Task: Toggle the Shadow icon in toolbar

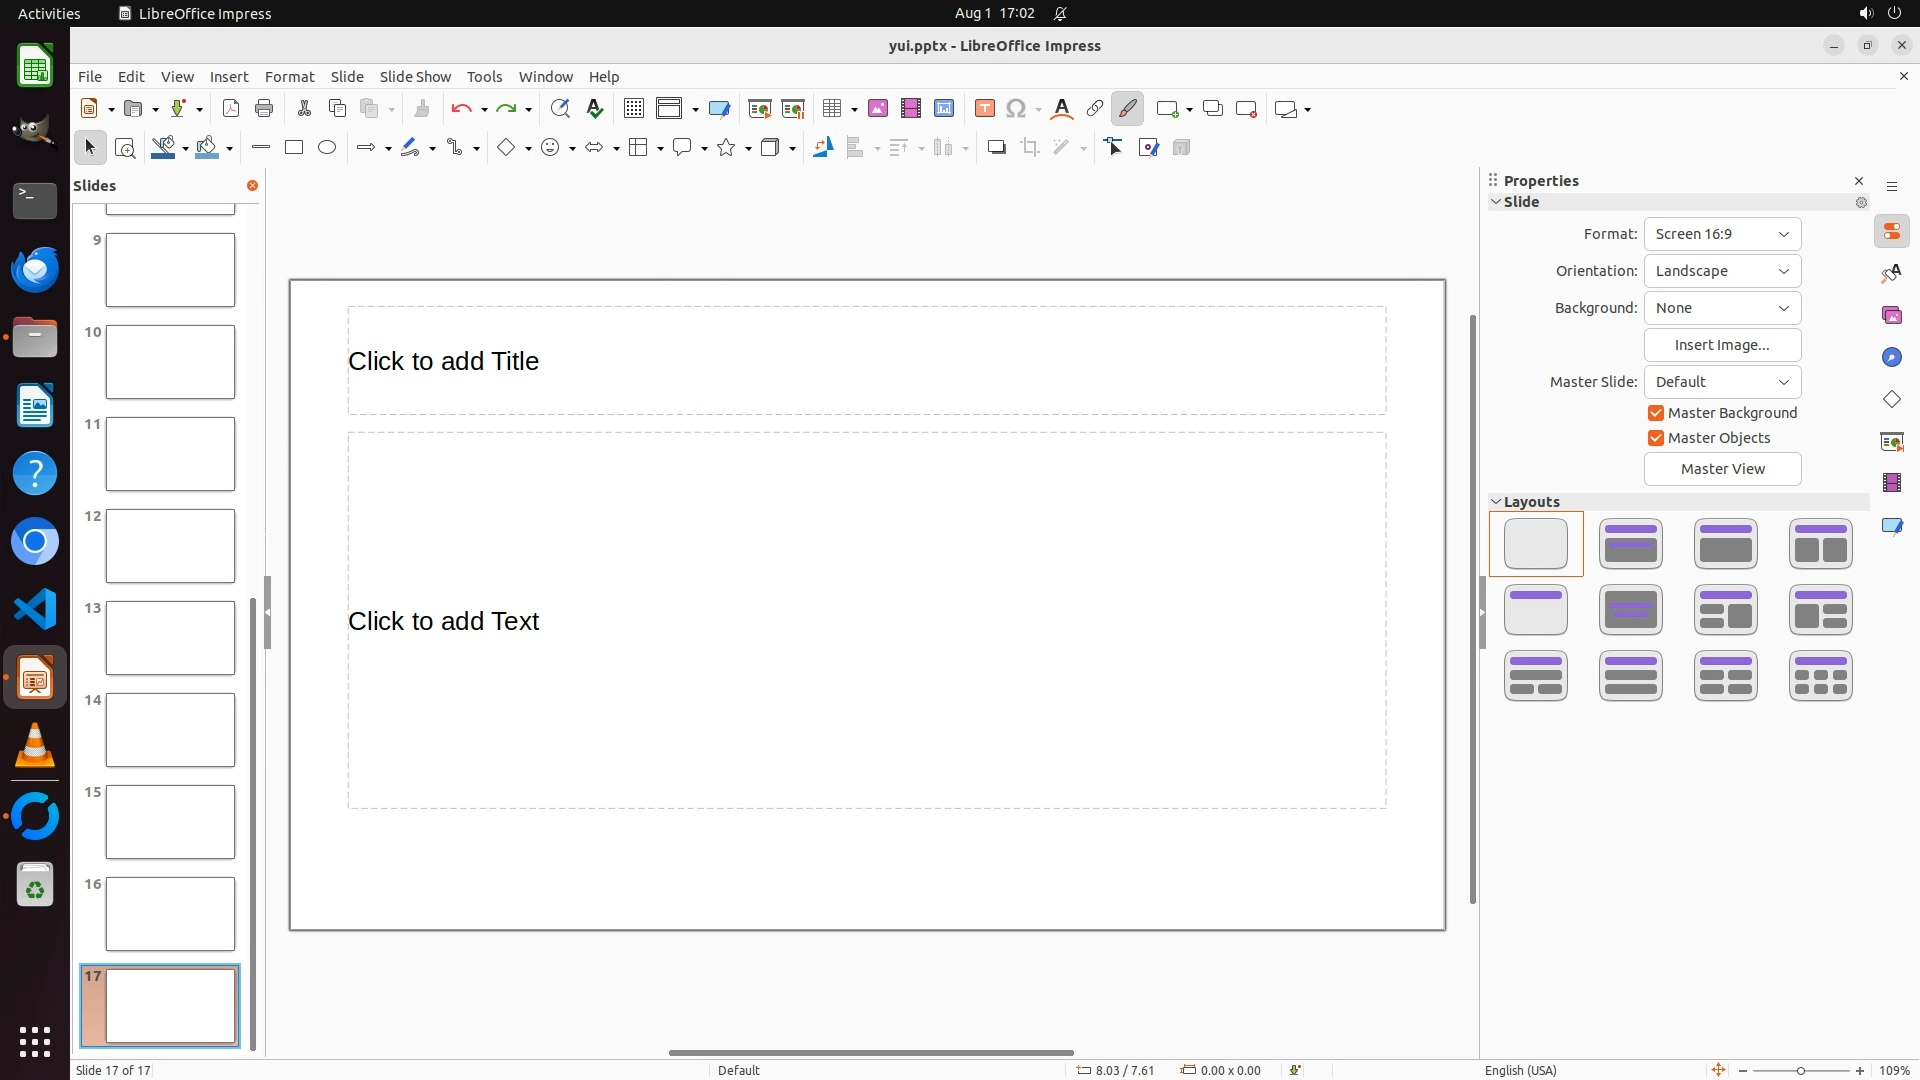Action: point(996,148)
